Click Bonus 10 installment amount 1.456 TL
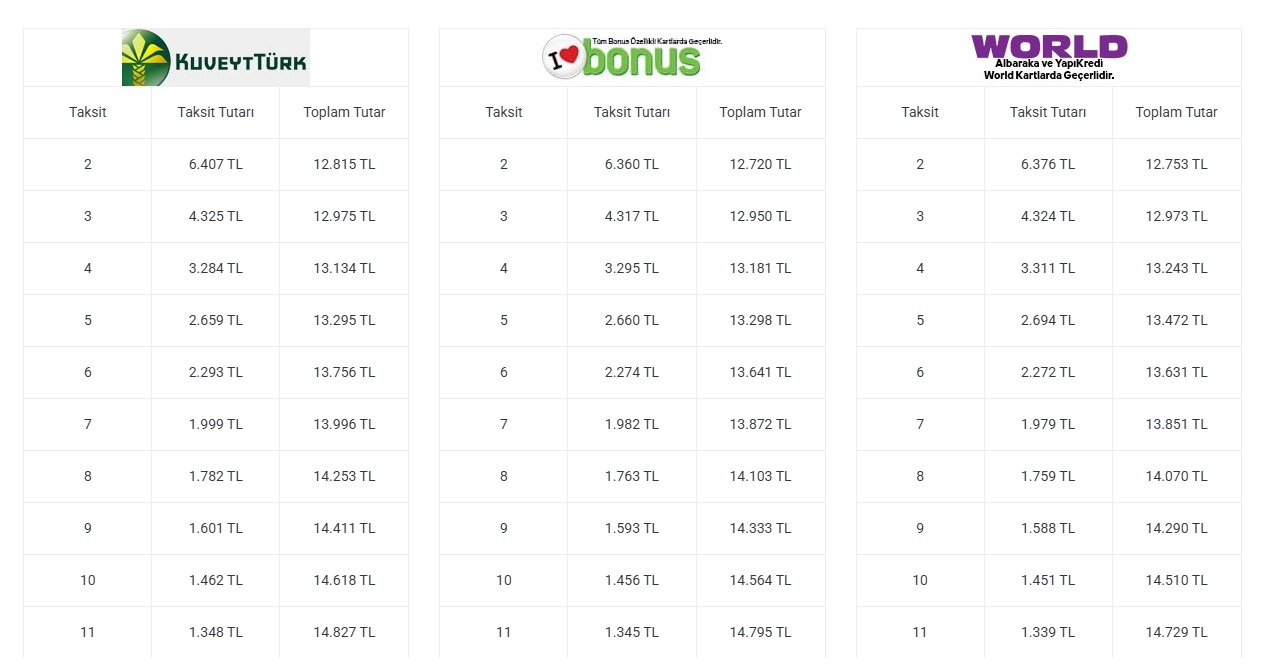The width and height of the screenshot is (1285, 667). coord(632,580)
